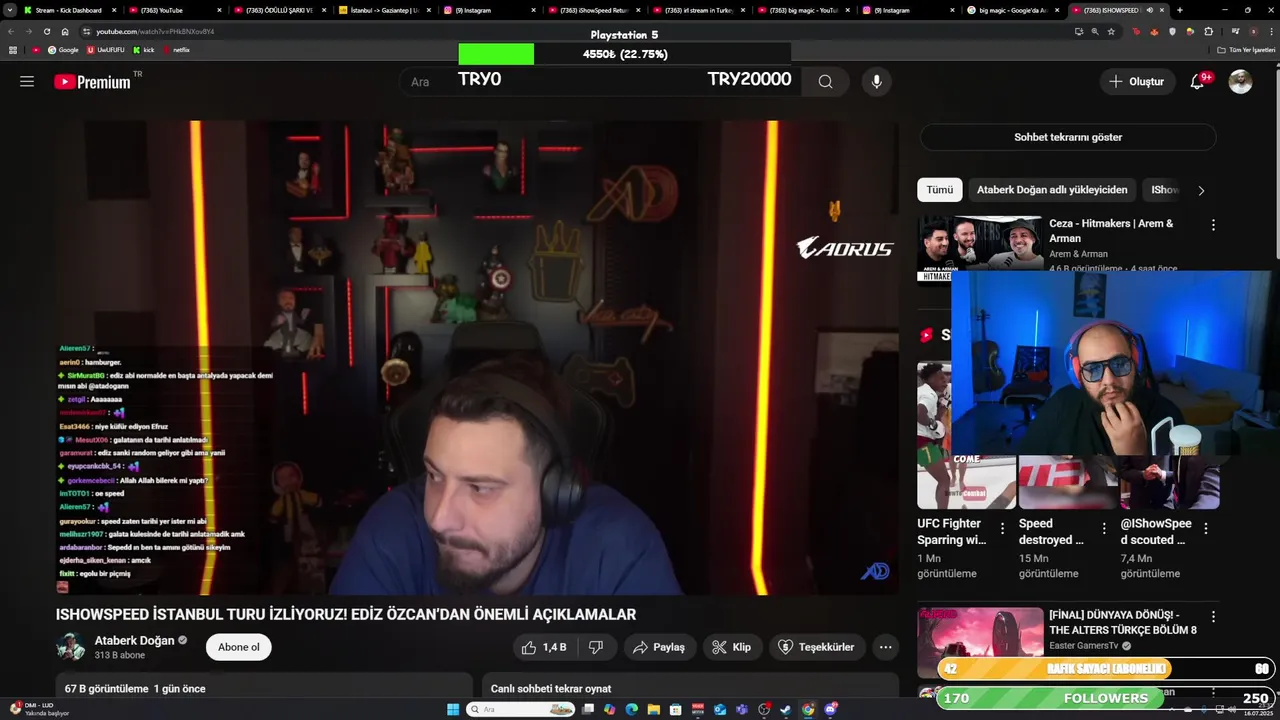Click the YouTube search magnifier button

825,82
